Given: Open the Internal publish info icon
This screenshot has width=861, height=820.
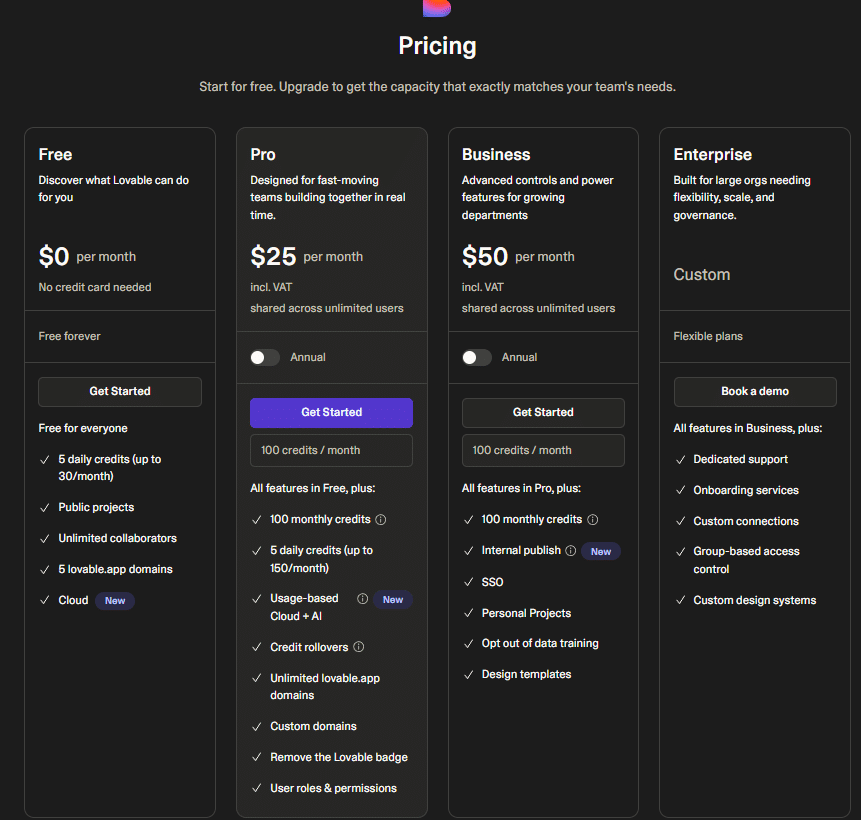Looking at the screenshot, I should (571, 551).
